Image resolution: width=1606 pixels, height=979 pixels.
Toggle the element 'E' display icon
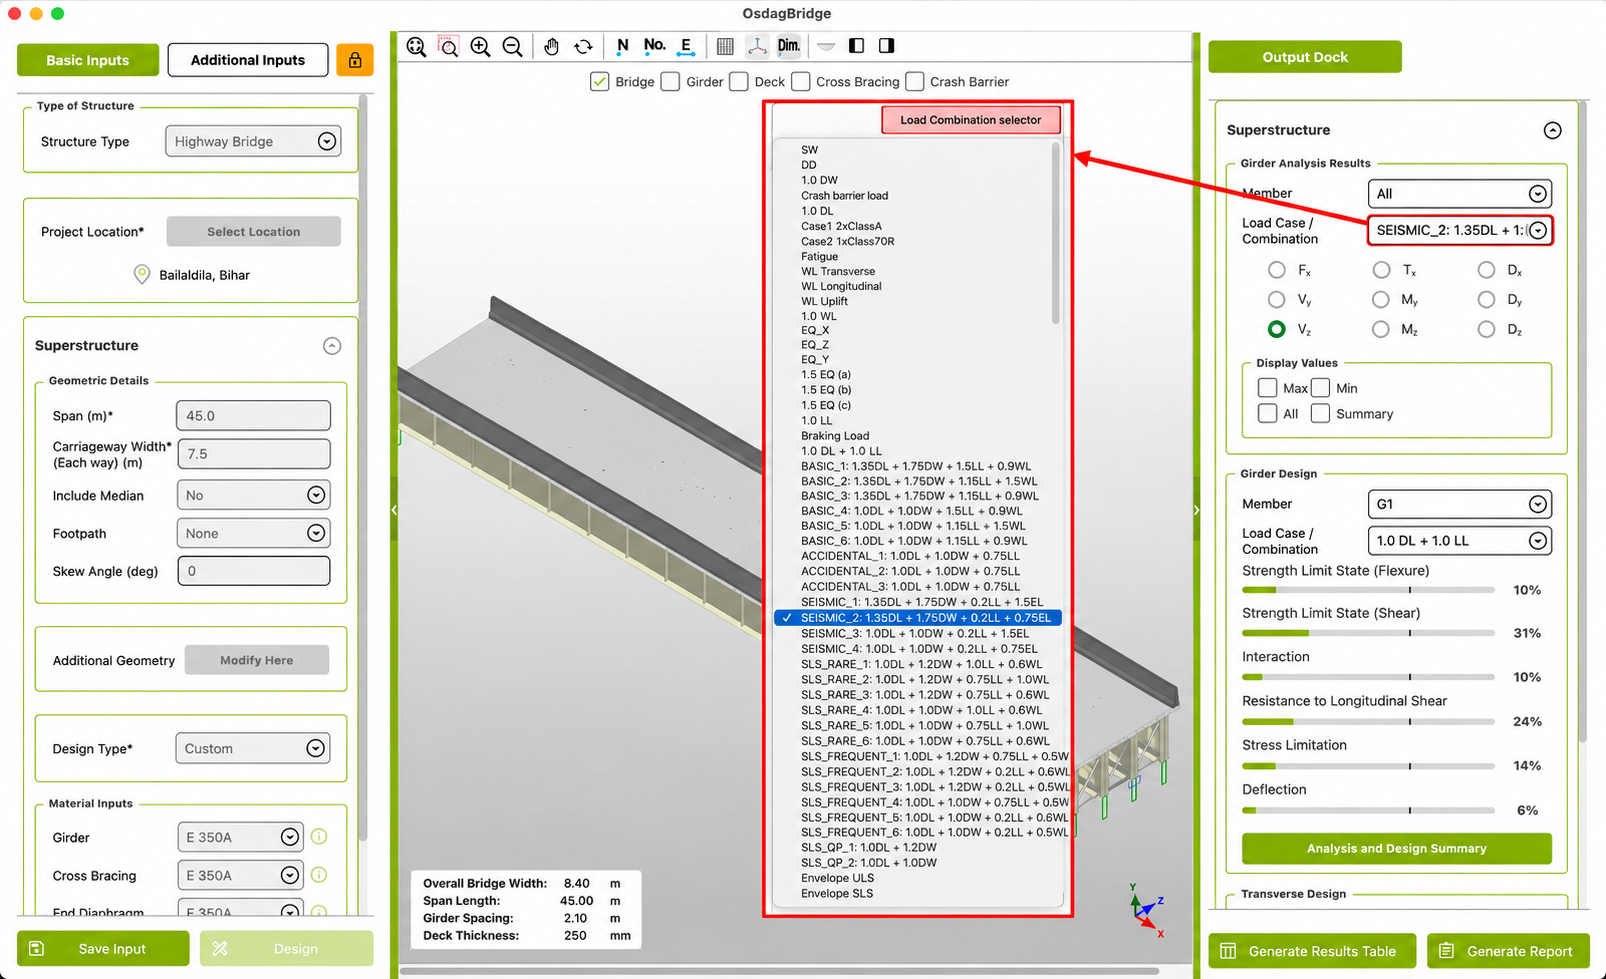point(686,46)
